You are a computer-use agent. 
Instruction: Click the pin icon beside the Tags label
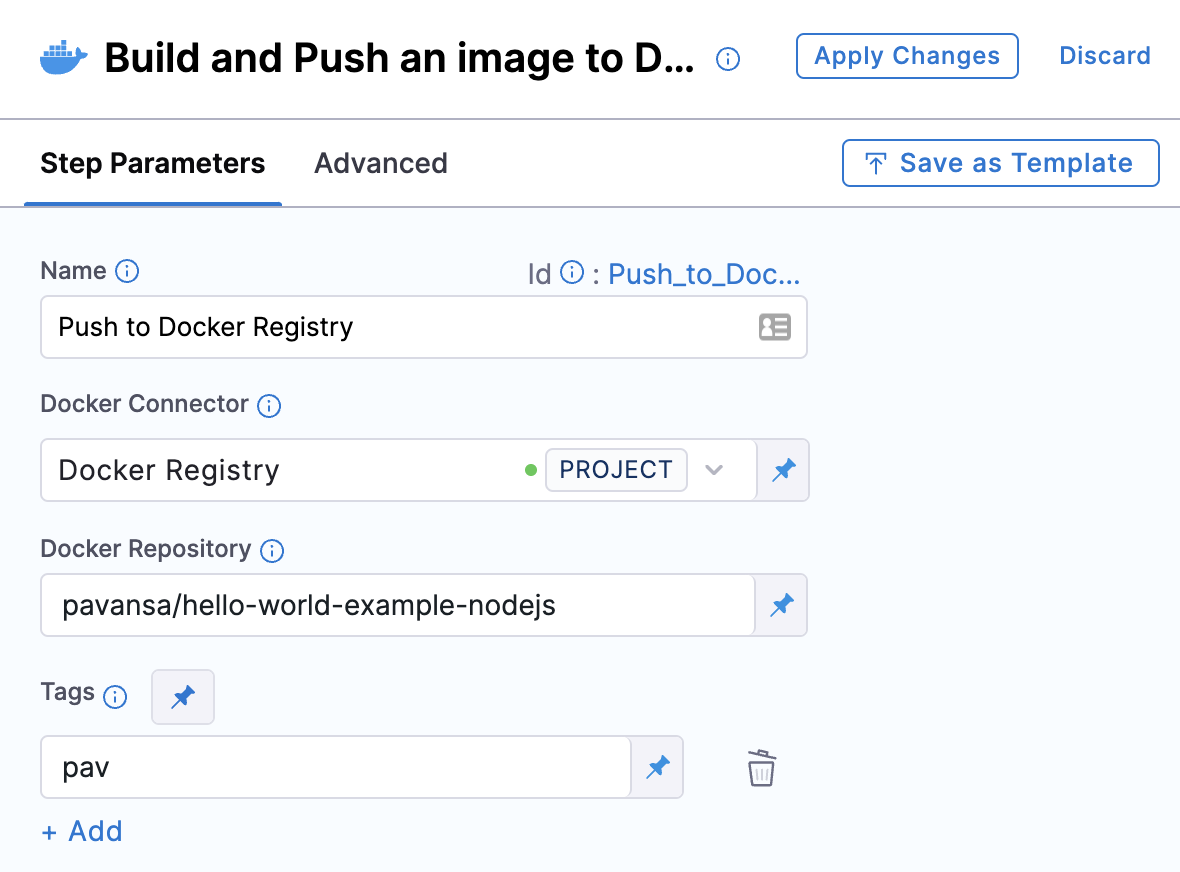(x=182, y=696)
